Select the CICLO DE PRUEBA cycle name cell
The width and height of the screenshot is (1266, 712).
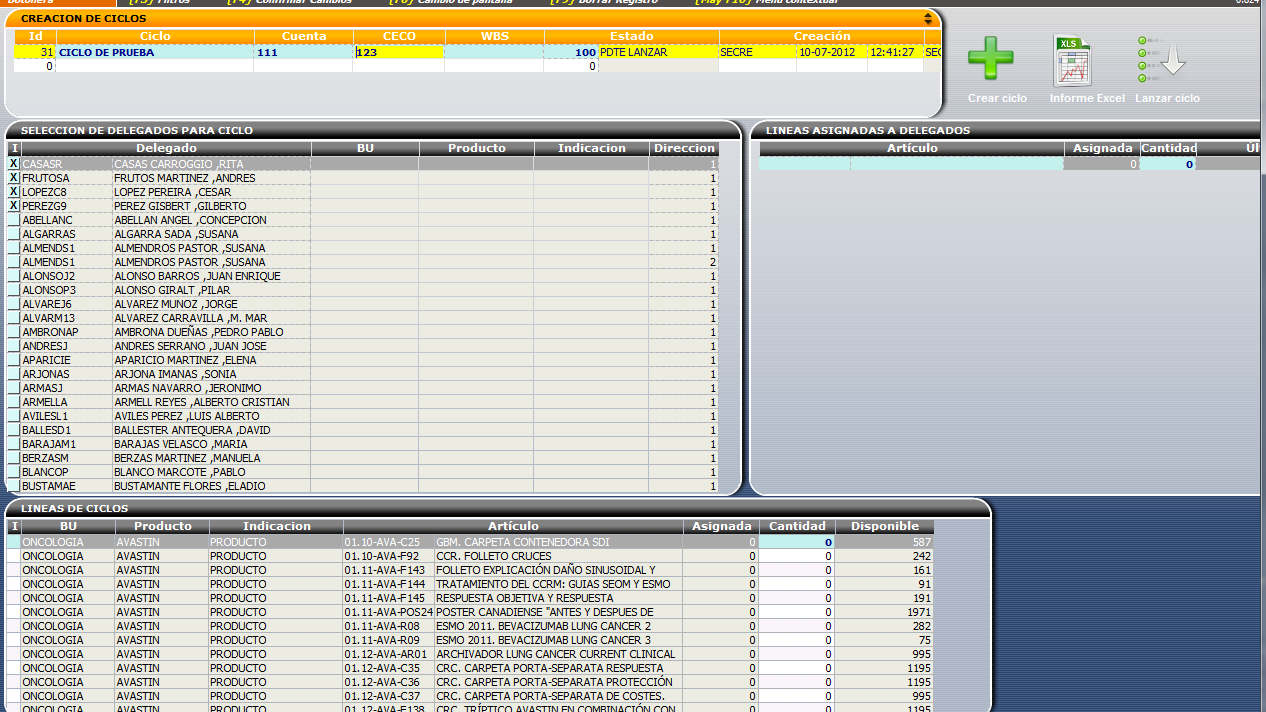pos(155,52)
